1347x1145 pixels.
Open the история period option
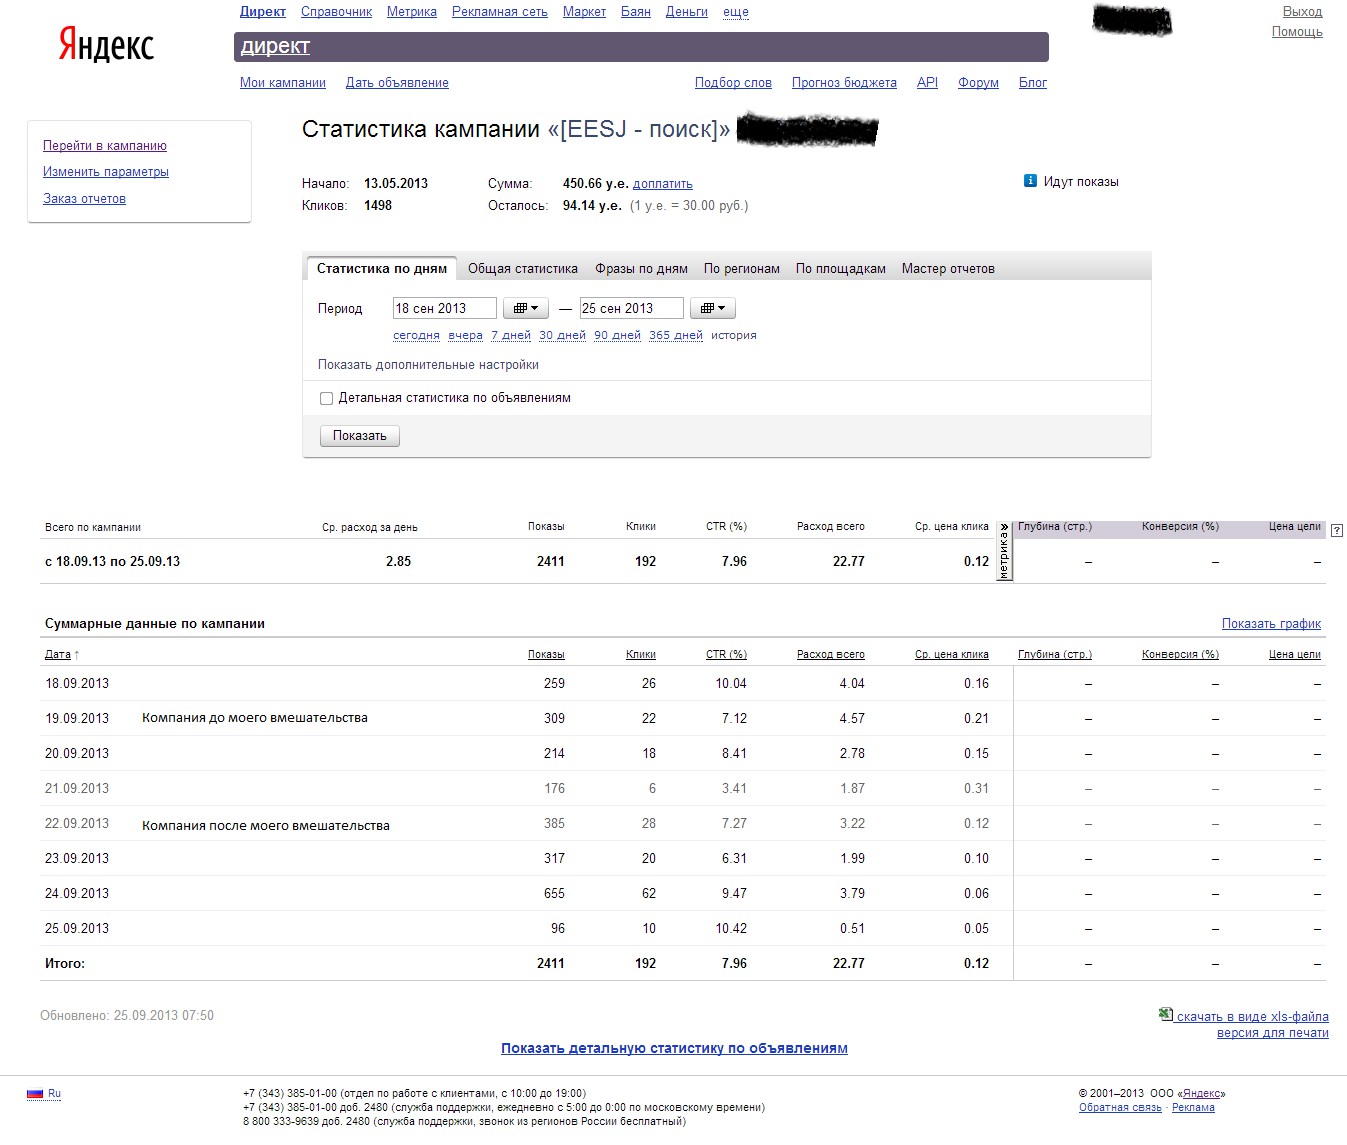tap(734, 335)
